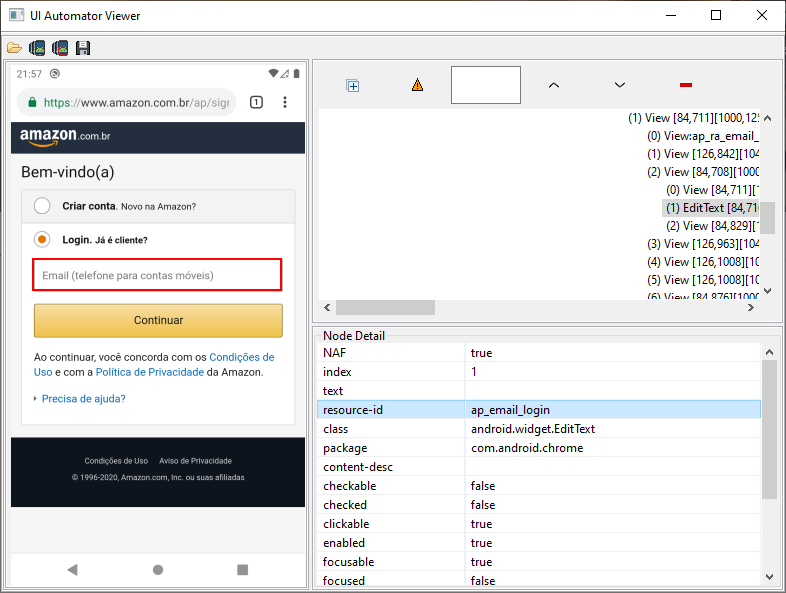Go to next search result down chevron
Image resolution: width=786 pixels, height=593 pixels.
point(620,85)
